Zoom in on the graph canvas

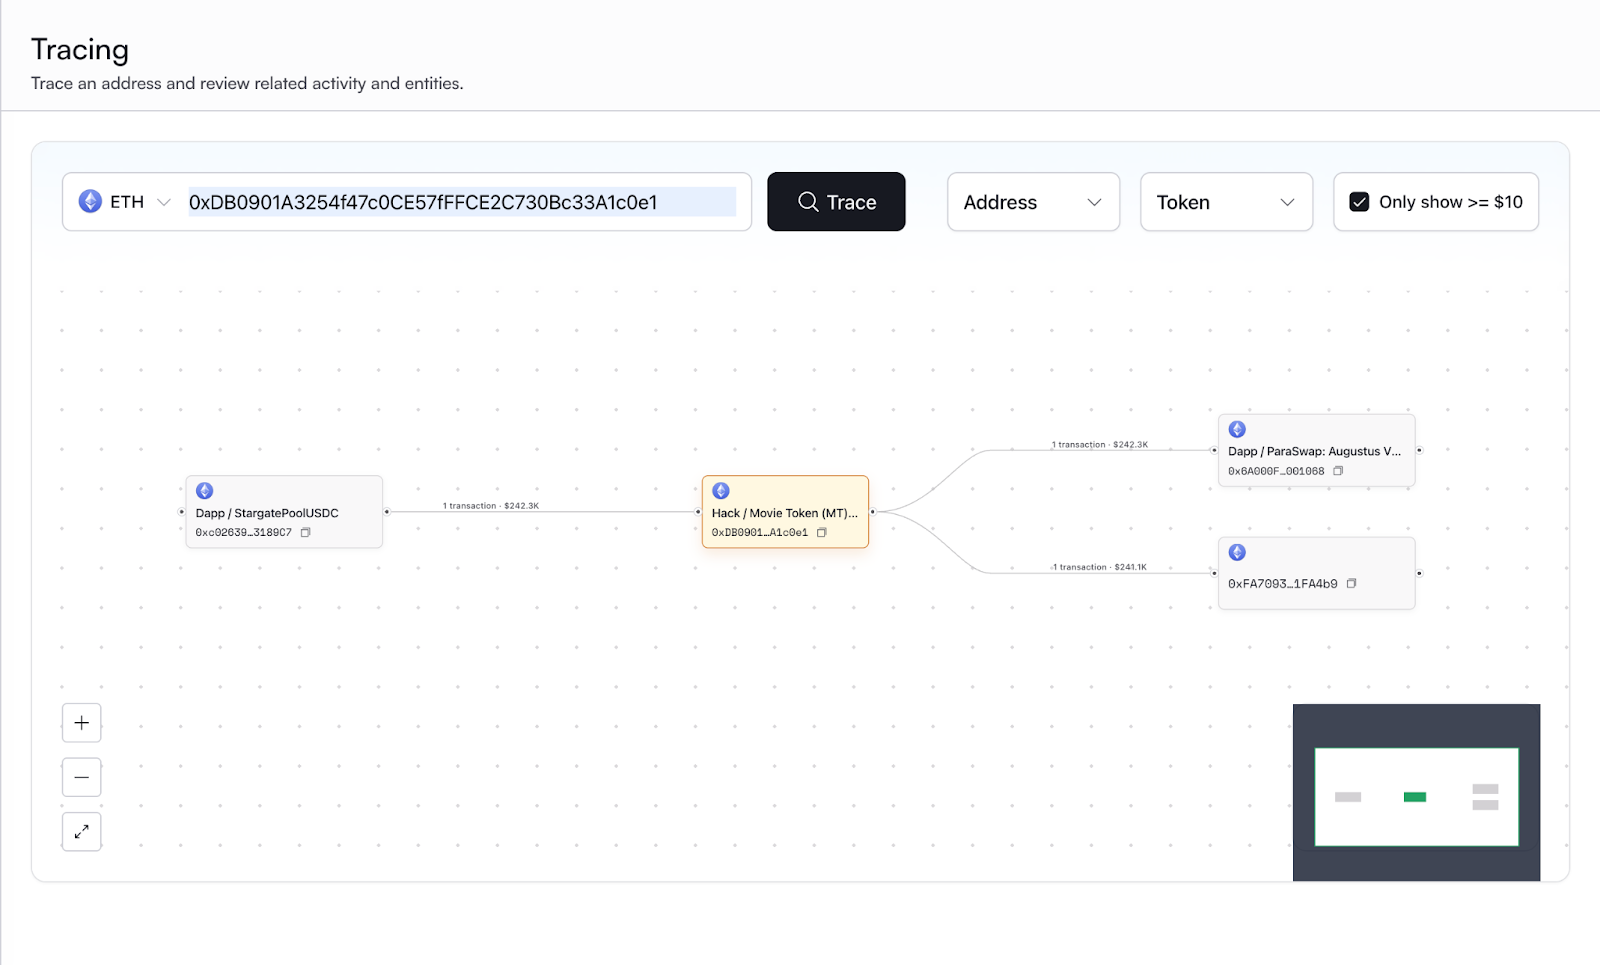[82, 723]
